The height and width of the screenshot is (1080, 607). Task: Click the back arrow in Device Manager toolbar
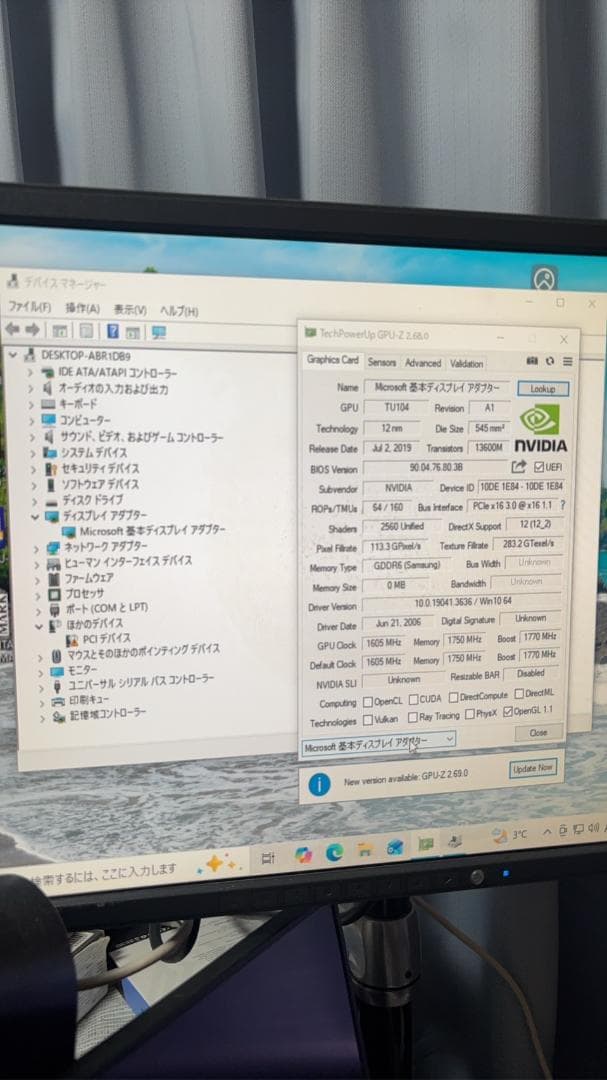(12, 330)
